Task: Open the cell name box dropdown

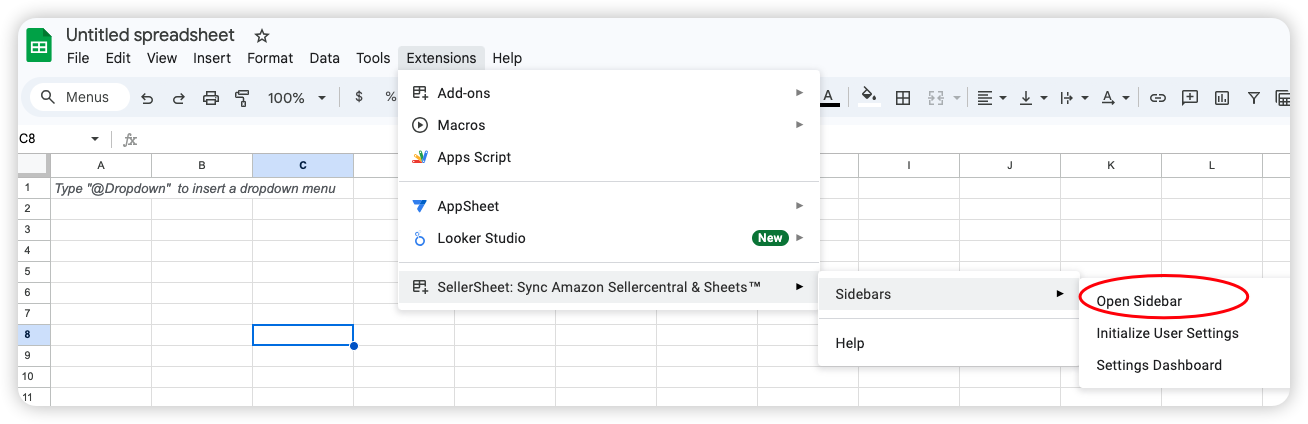Action: coord(95,139)
